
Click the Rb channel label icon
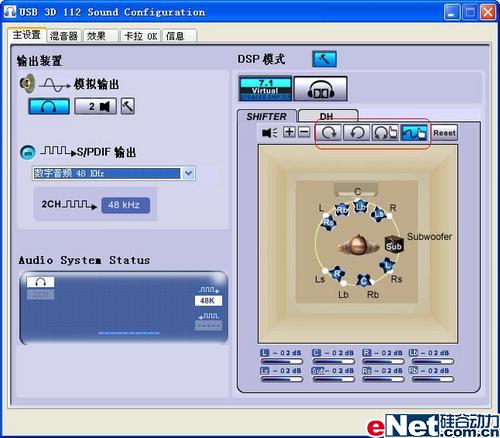pos(413,370)
